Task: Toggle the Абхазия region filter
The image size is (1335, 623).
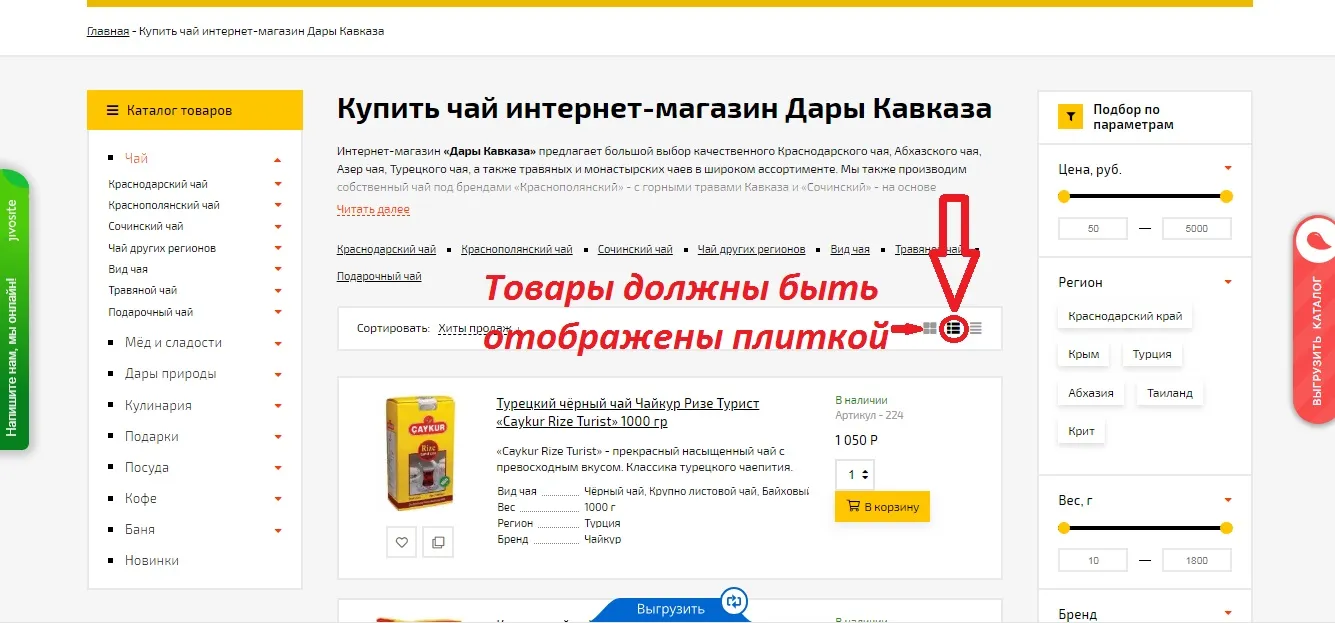Action: (x=1090, y=393)
